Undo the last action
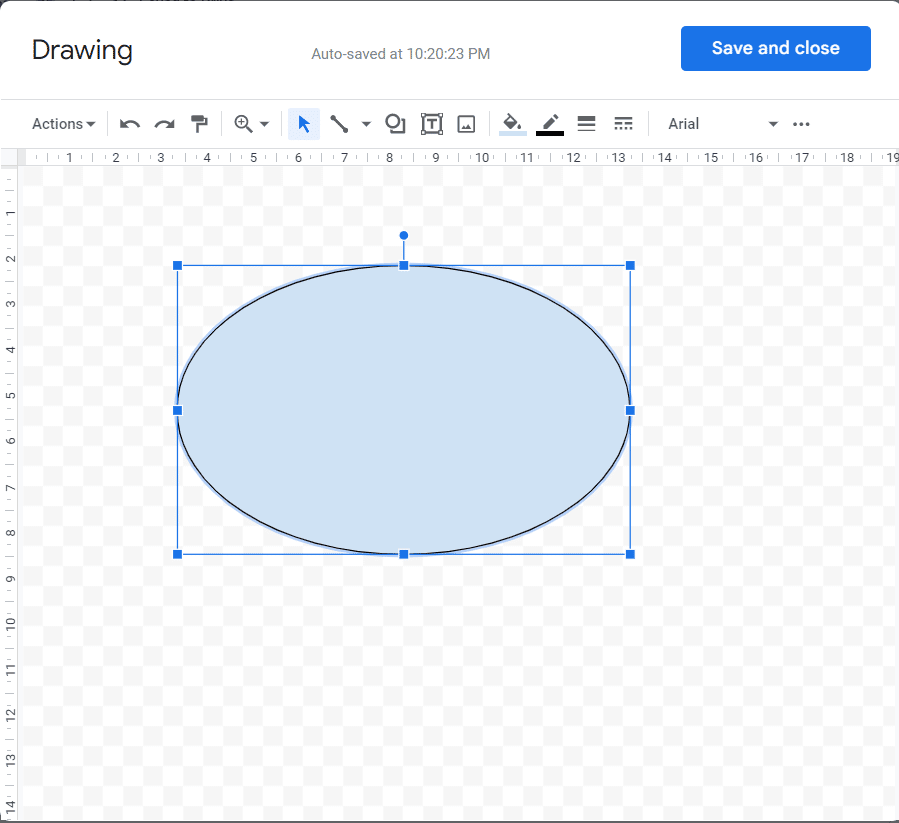Image resolution: width=899 pixels, height=823 pixels. click(x=130, y=124)
